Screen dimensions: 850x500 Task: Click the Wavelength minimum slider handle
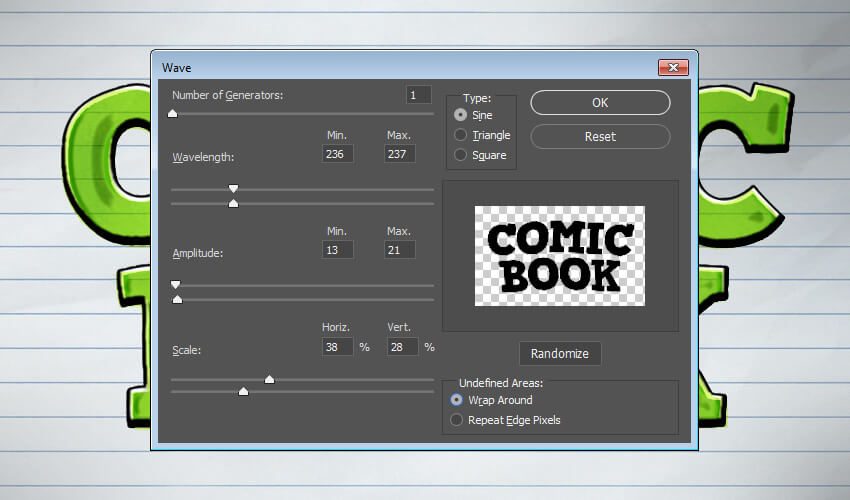tap(233, 189)
